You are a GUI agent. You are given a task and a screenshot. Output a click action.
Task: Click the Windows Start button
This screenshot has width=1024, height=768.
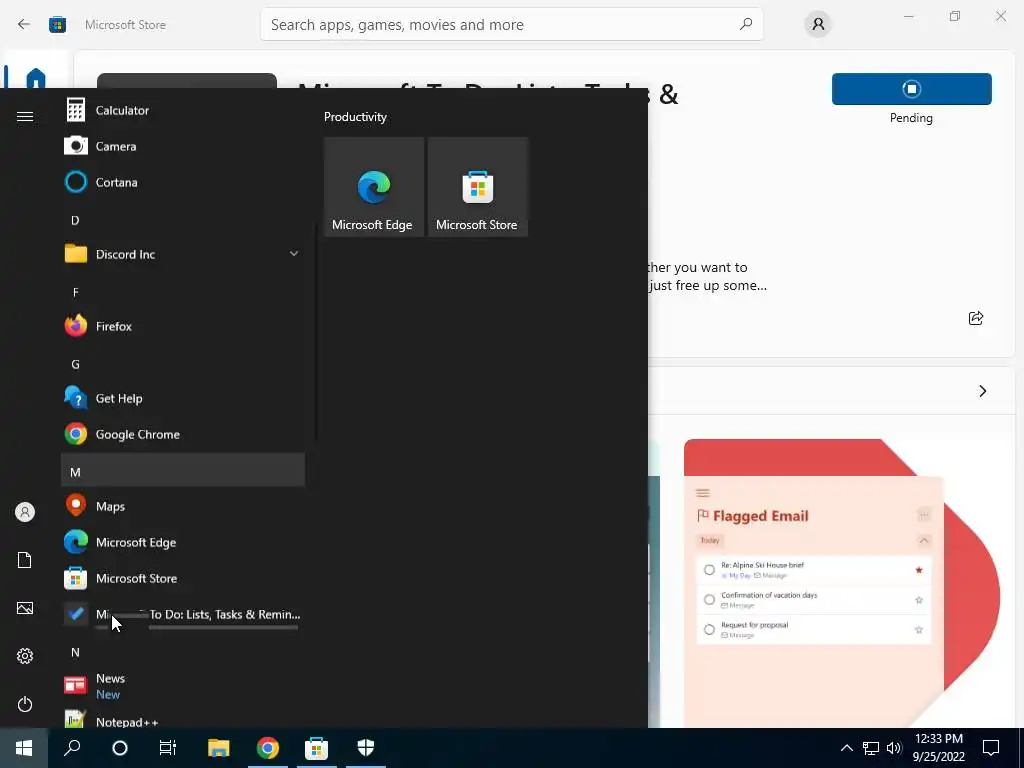click(x=24, y=748)
